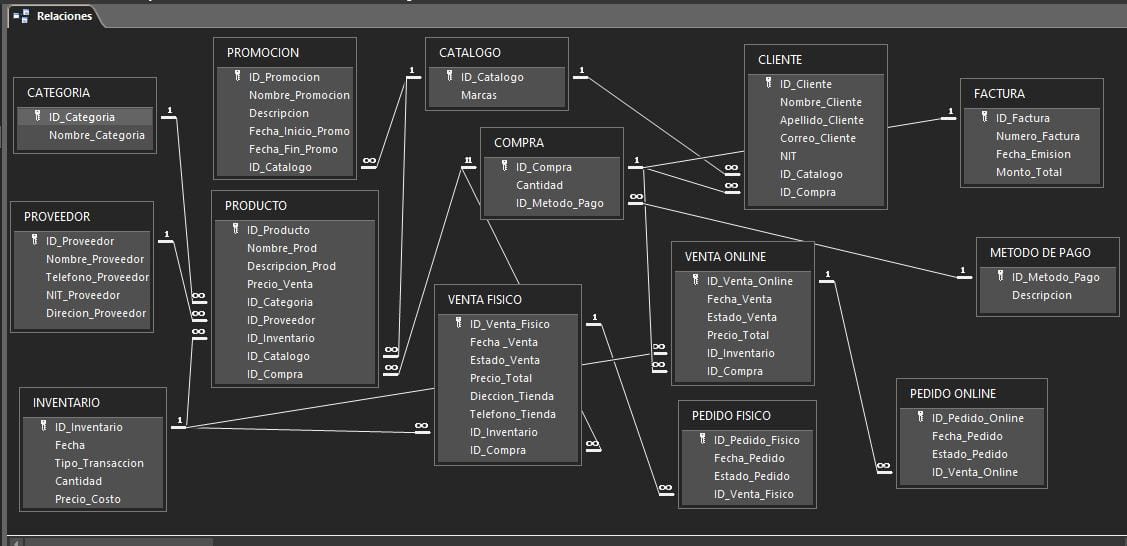Click the relationships icon on the Relaciones tab
Image resolution: width=1127 pixels, height=546 pixels.
(21, 16)
